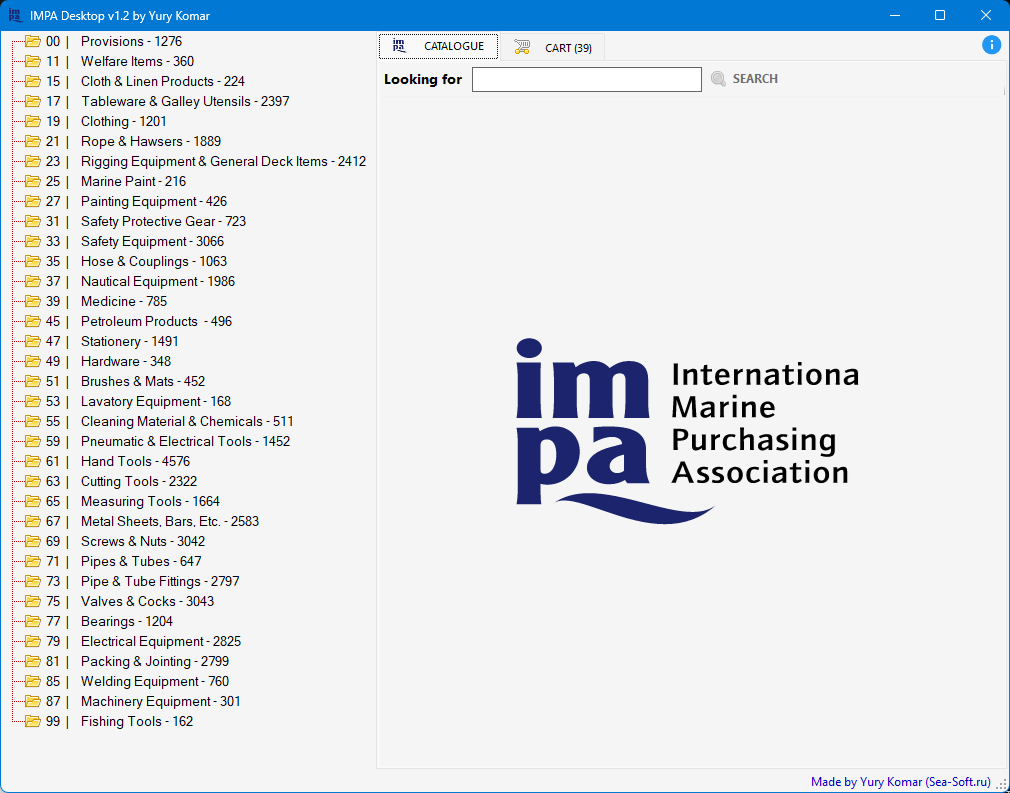This screenshot has width=1010, height=793.
Task: Click the folder icon beside Hand Tools
Action: [x=32, y=461]
